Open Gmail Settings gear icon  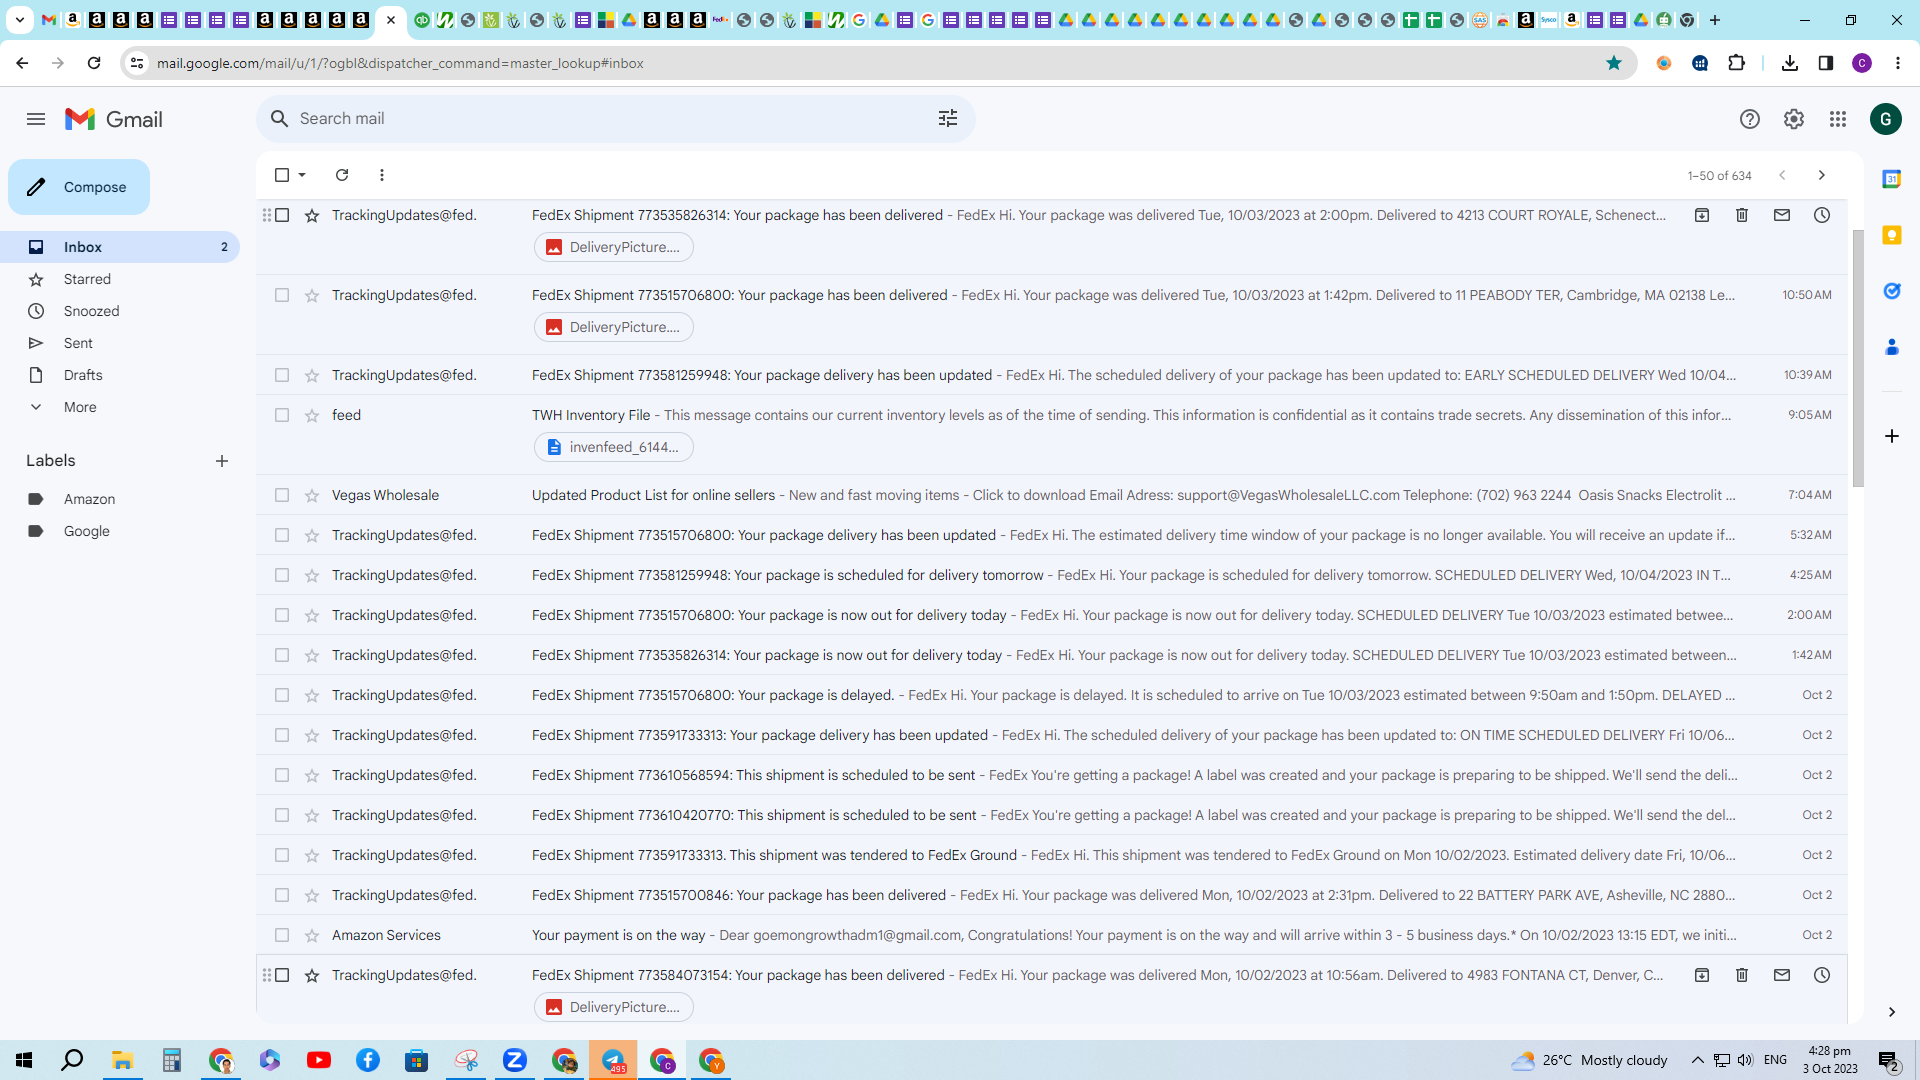1794,119
